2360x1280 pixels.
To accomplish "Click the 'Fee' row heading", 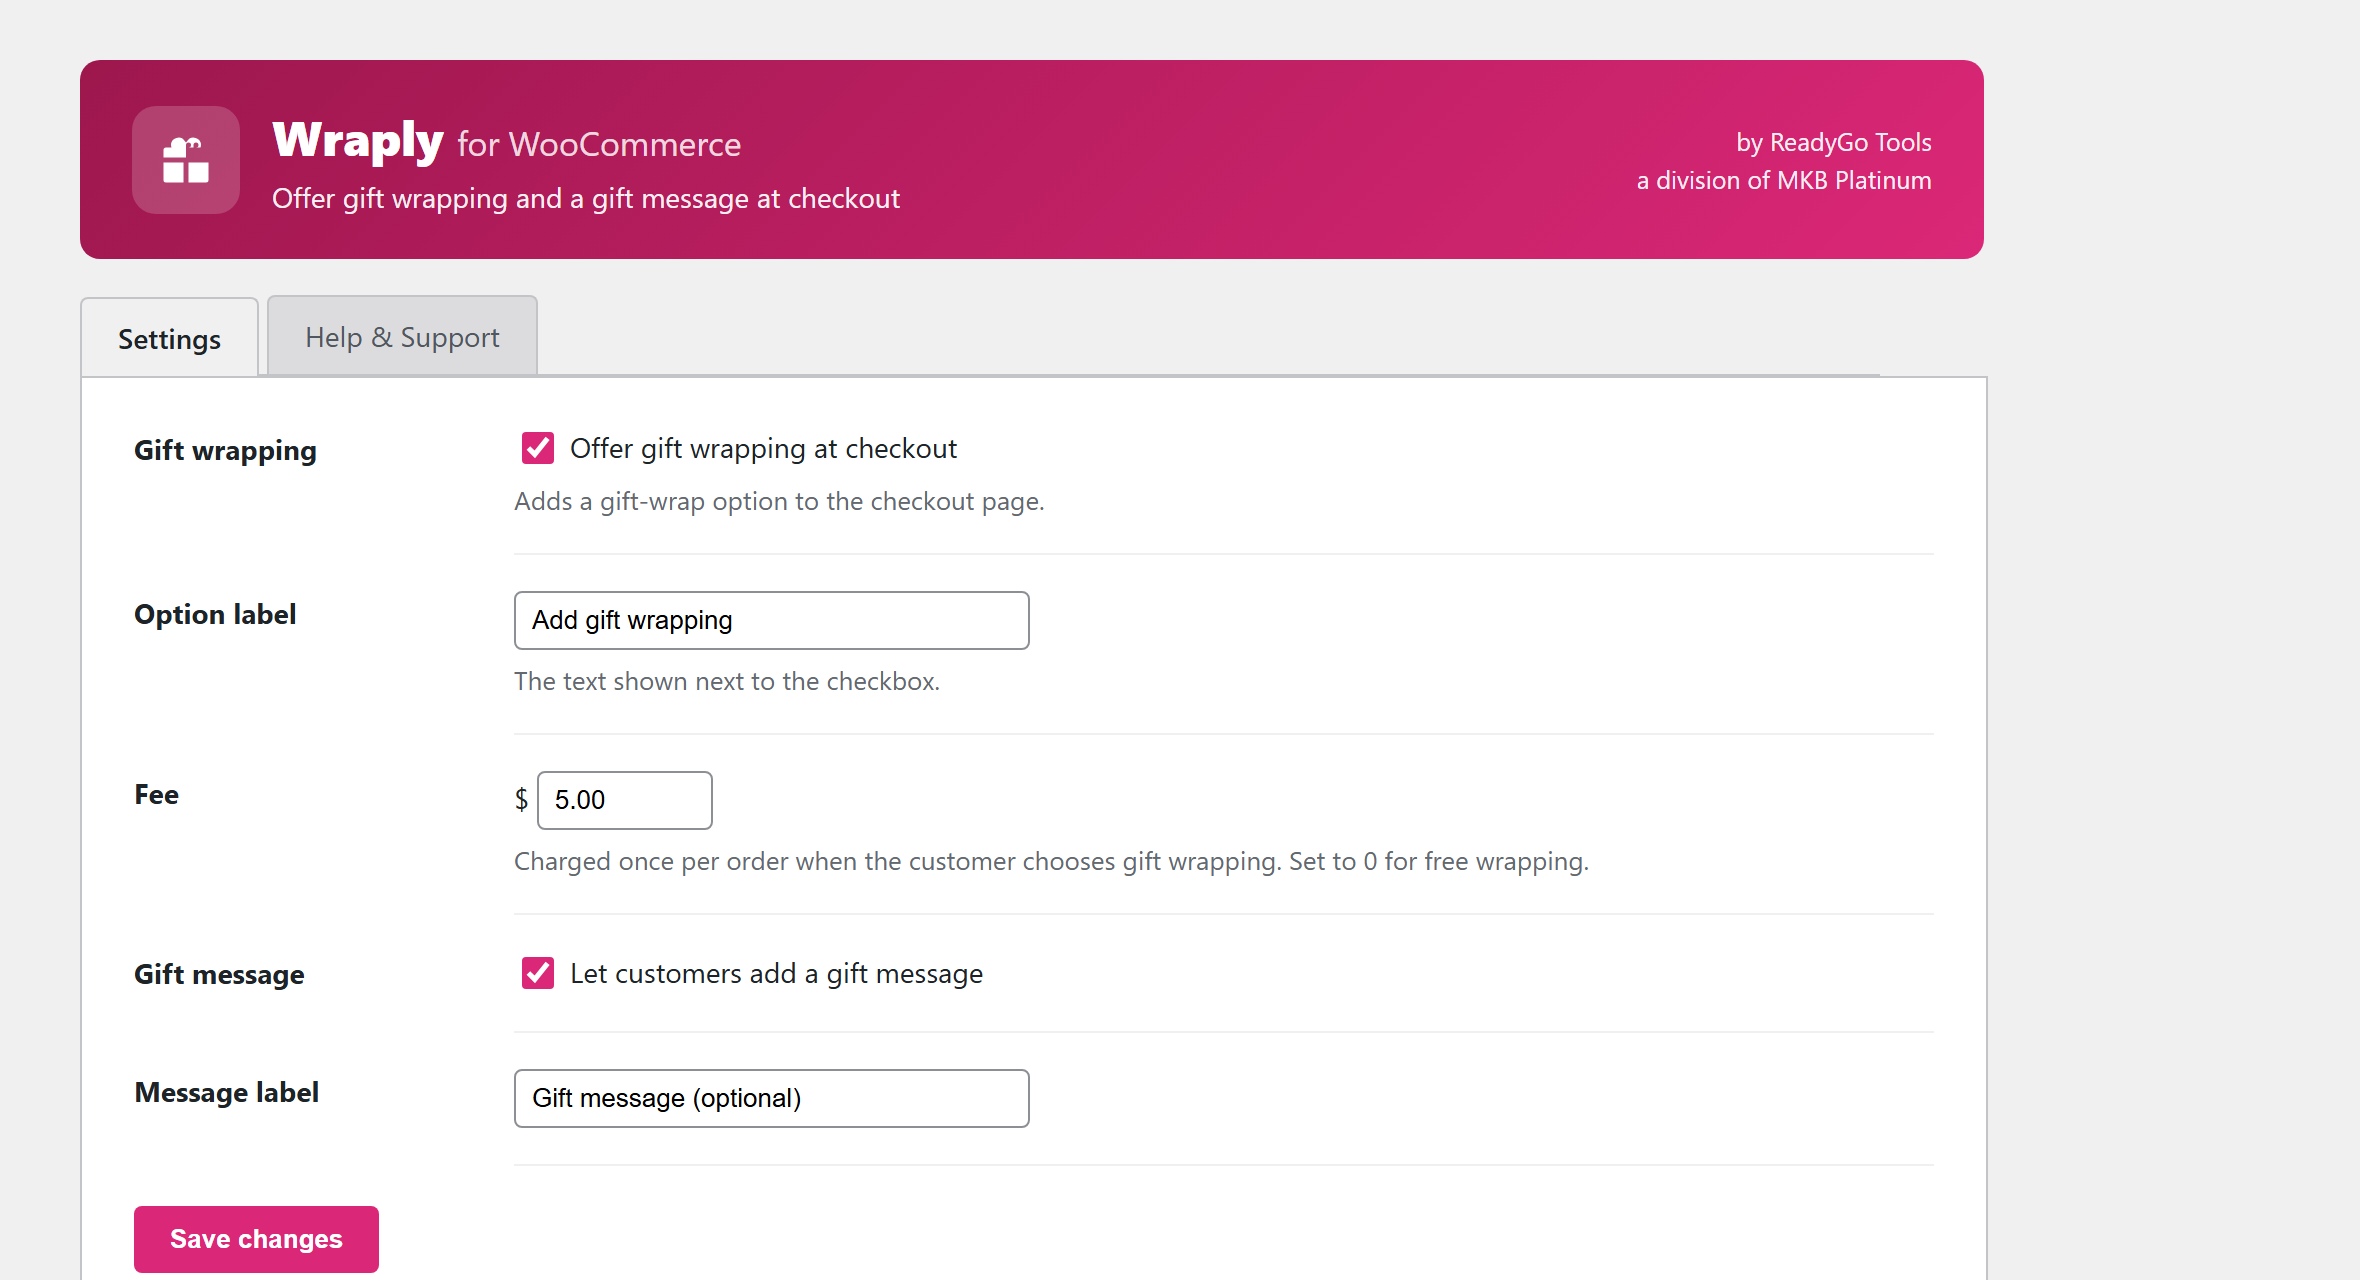I will (x=156, y=794).
